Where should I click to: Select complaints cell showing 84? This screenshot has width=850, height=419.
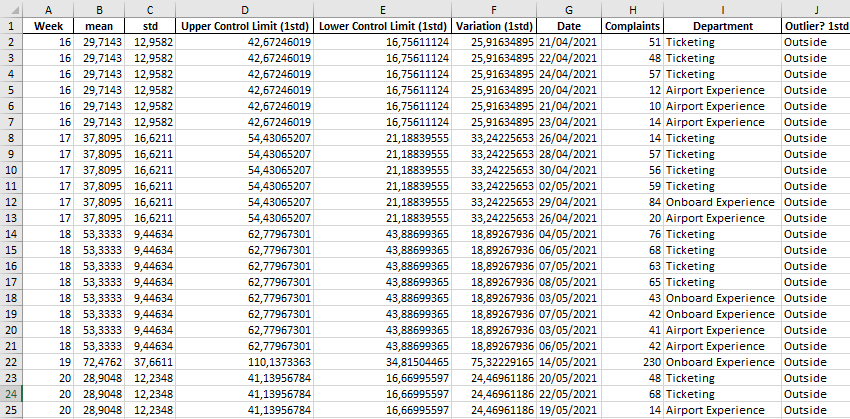coord(633,202)
